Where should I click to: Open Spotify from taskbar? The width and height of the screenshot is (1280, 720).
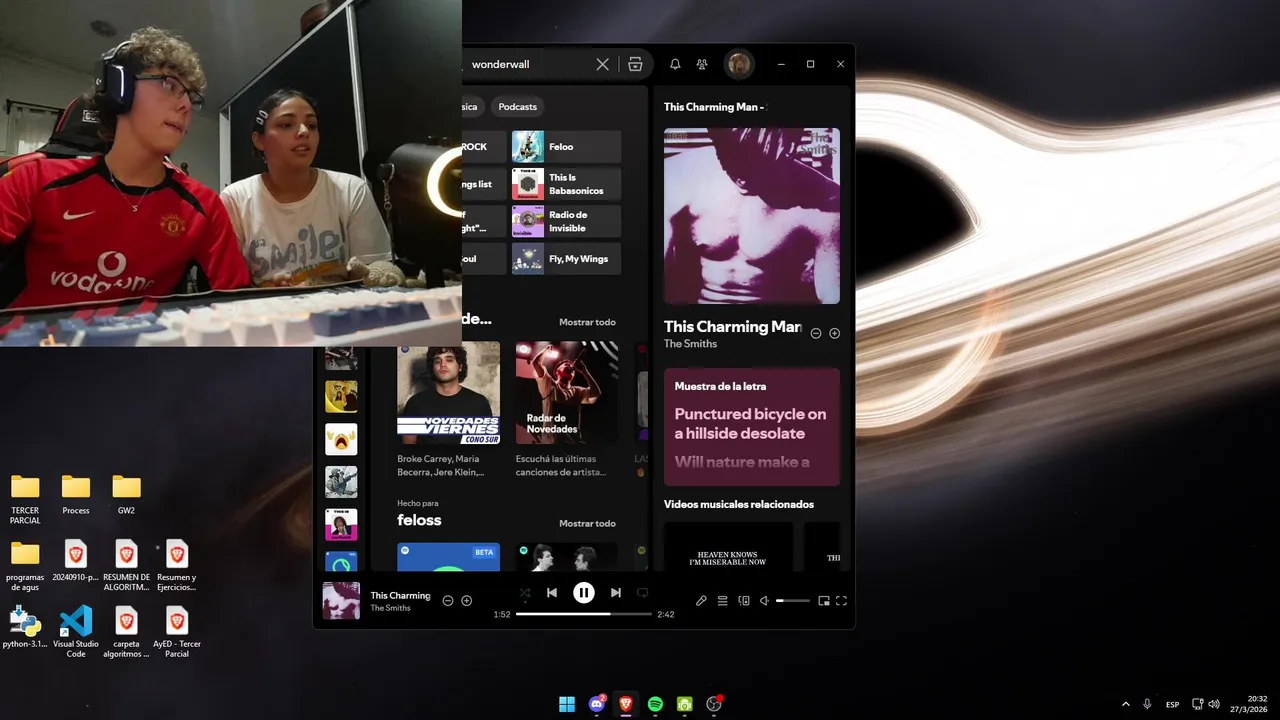pos(655,704)
